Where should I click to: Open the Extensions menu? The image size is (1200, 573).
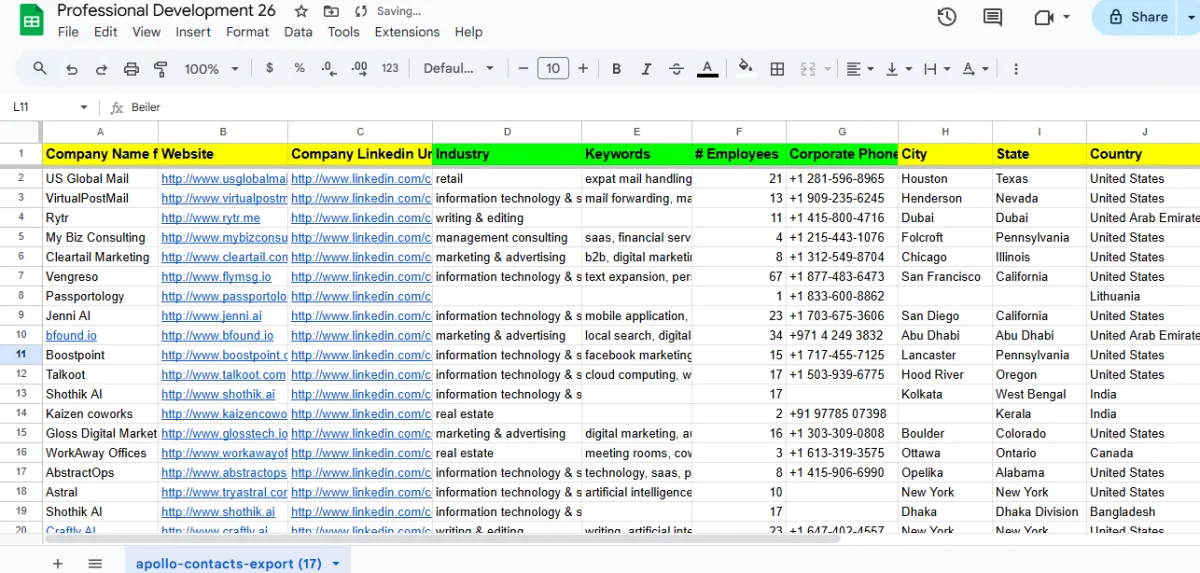click(407, 32)
